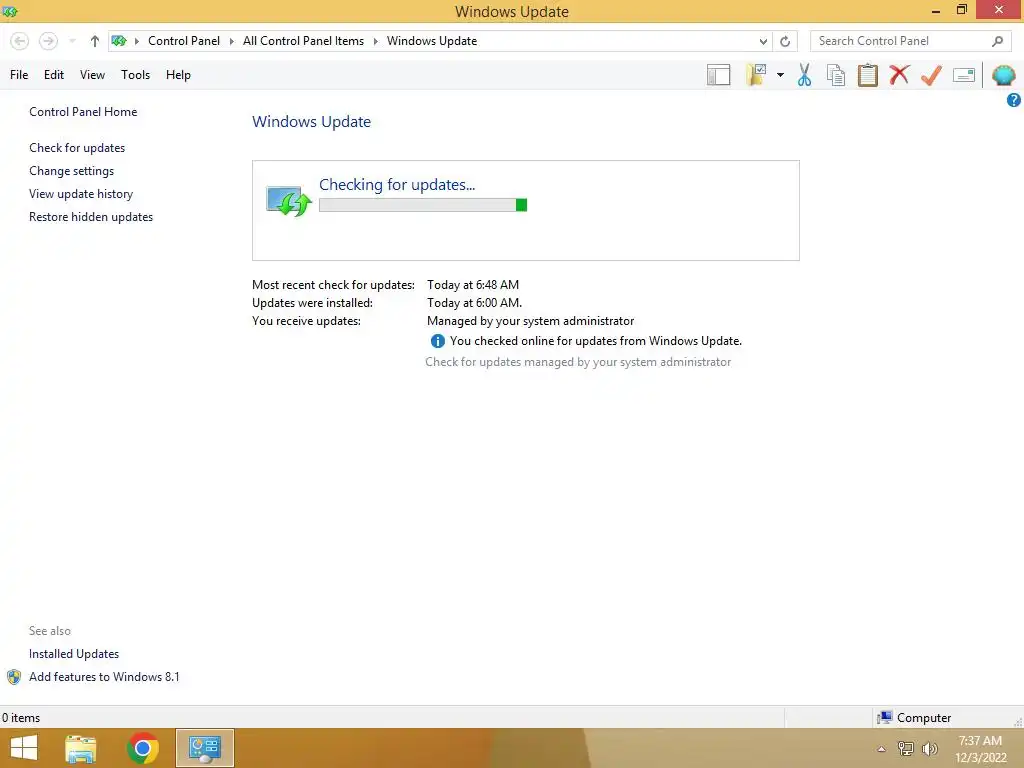This screenshot has width=1024, height=768.
Task: Click Today at 6:48 AM text
Action: (x=473, y=285)
